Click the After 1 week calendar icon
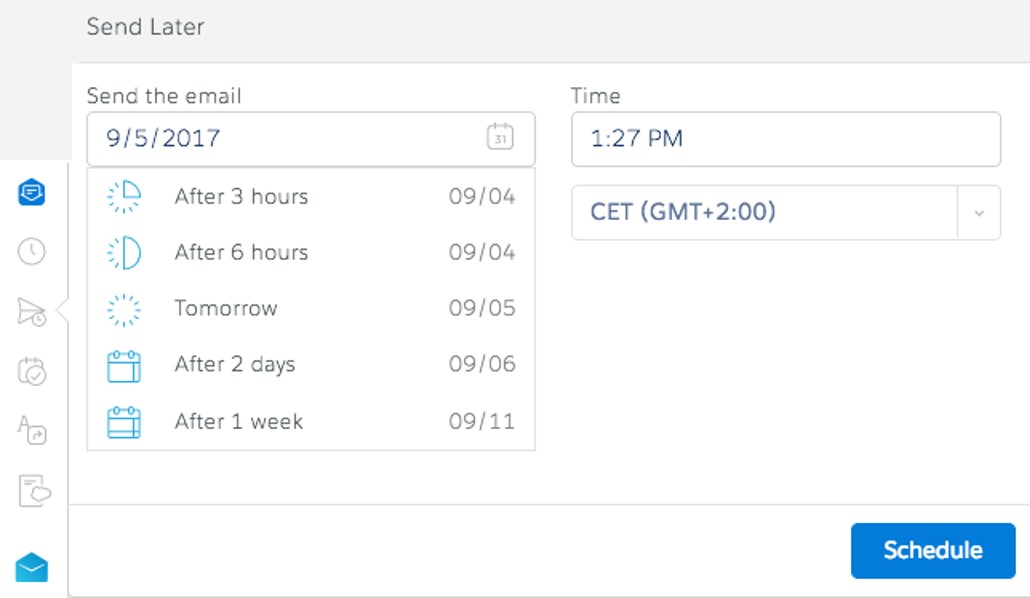The height and width of the screenshot is (598, 1030). (x=124, y=422)
